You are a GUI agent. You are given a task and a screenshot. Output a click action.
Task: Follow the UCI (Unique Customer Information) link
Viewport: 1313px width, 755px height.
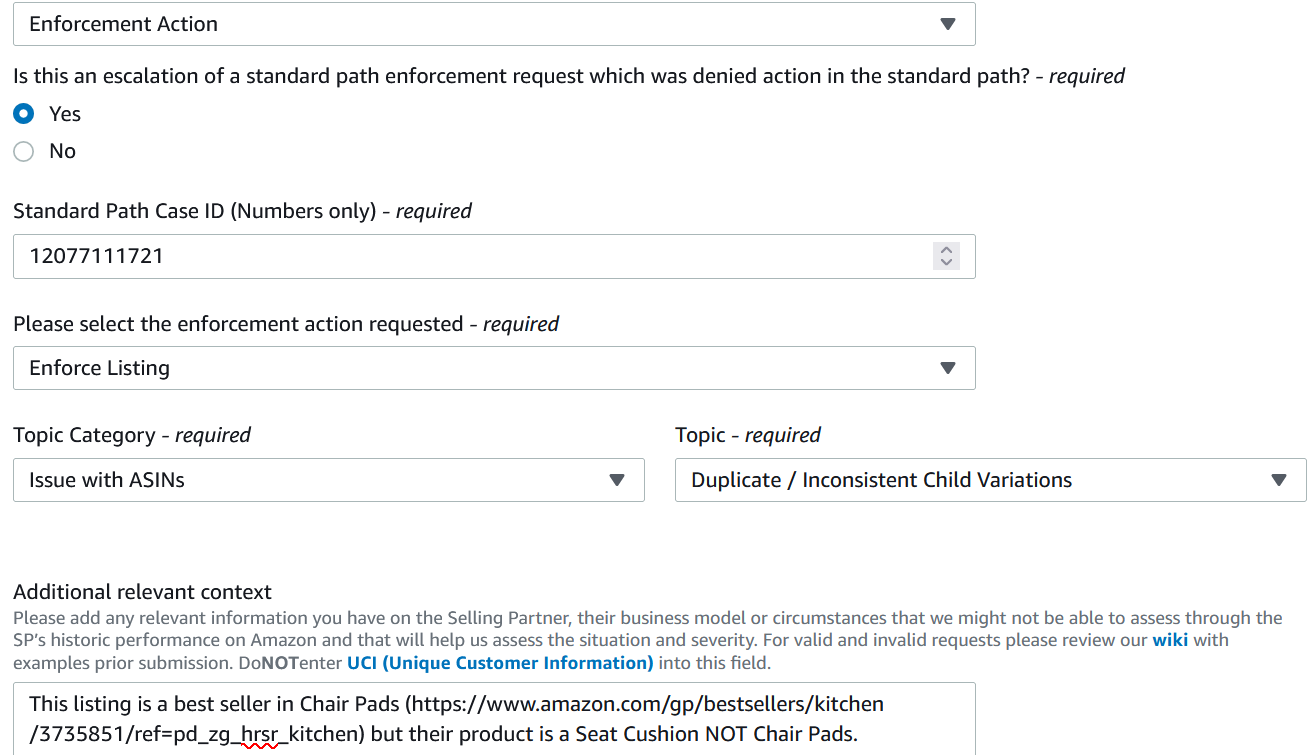click(500, 663)
